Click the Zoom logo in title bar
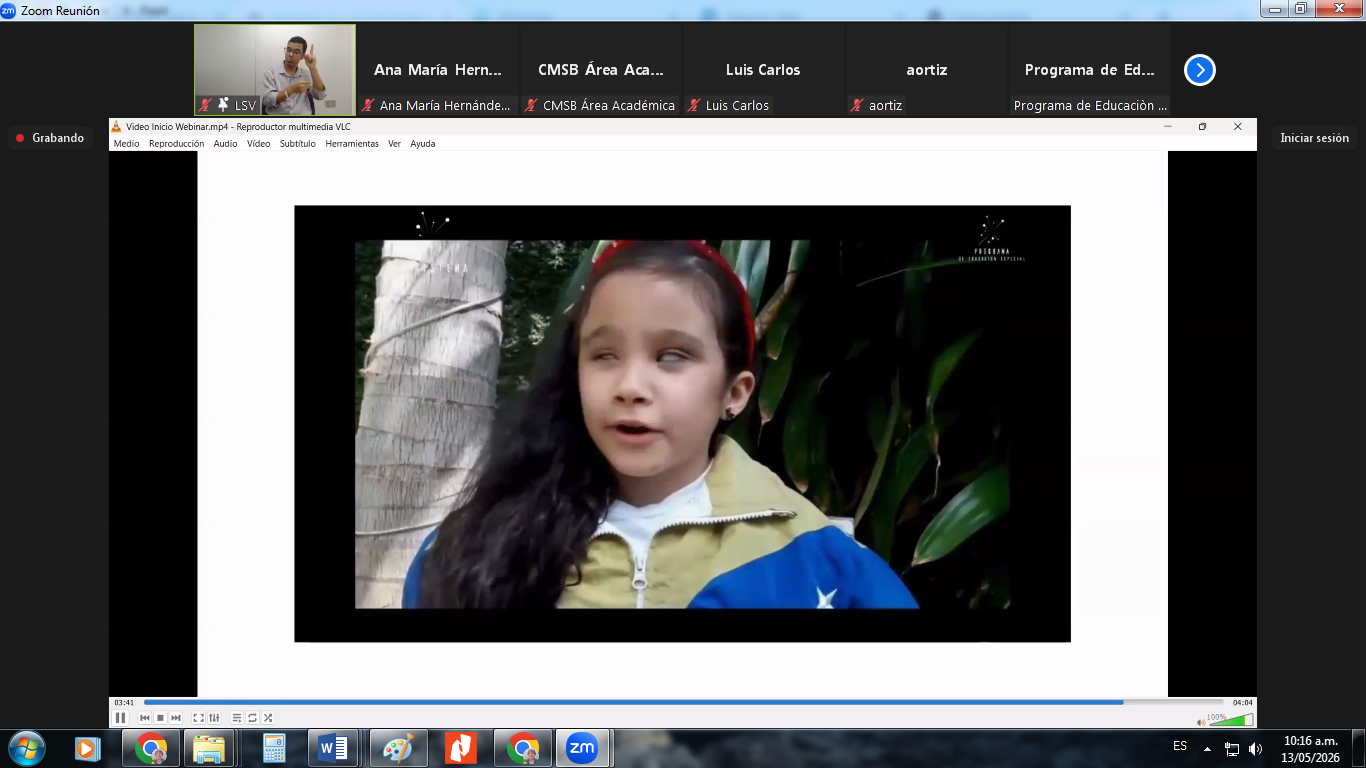 [9, 11]
